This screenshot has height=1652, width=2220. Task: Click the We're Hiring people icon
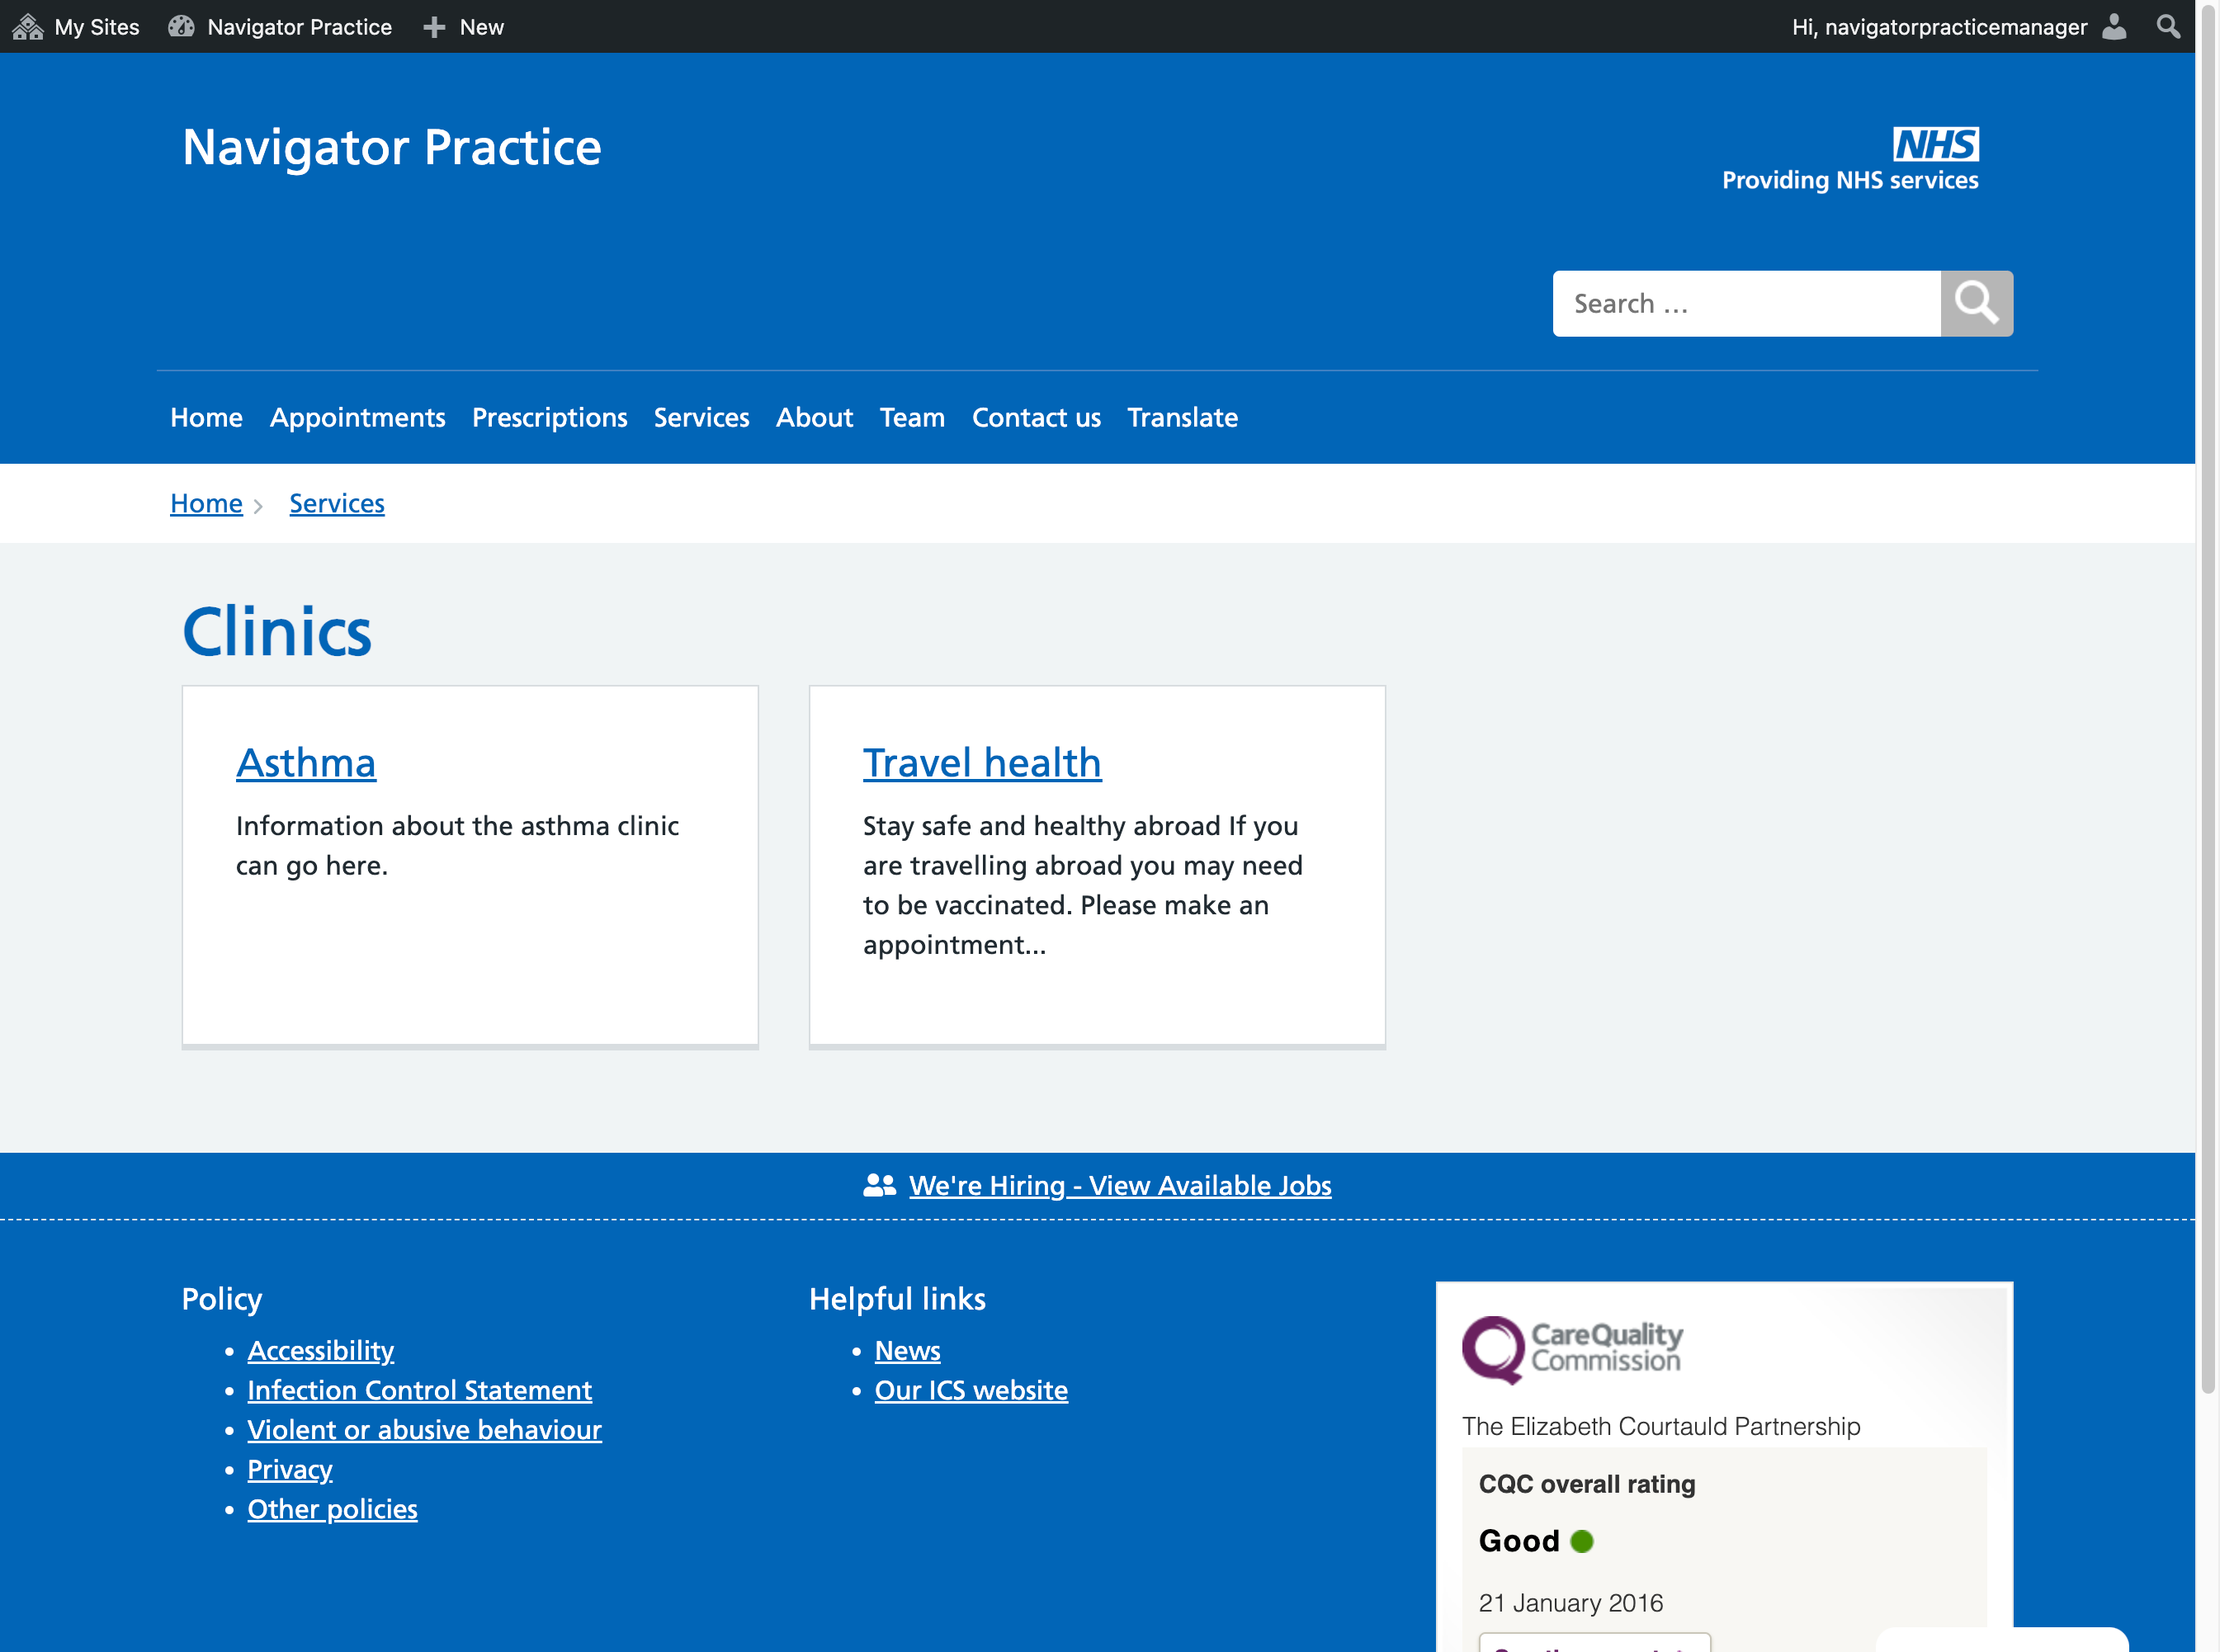(879, 1185)
